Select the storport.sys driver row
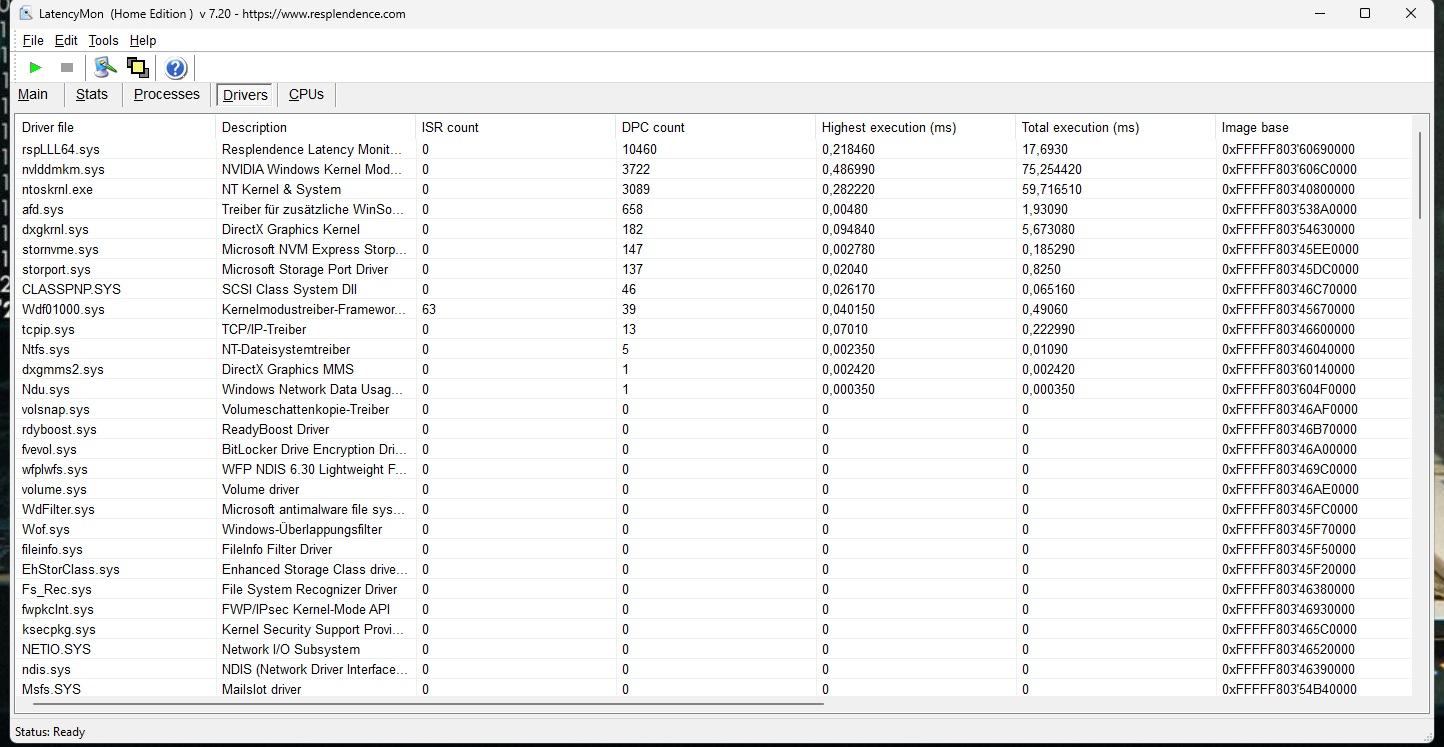Viewport: 1444px width, 747px height. point(714,269)
